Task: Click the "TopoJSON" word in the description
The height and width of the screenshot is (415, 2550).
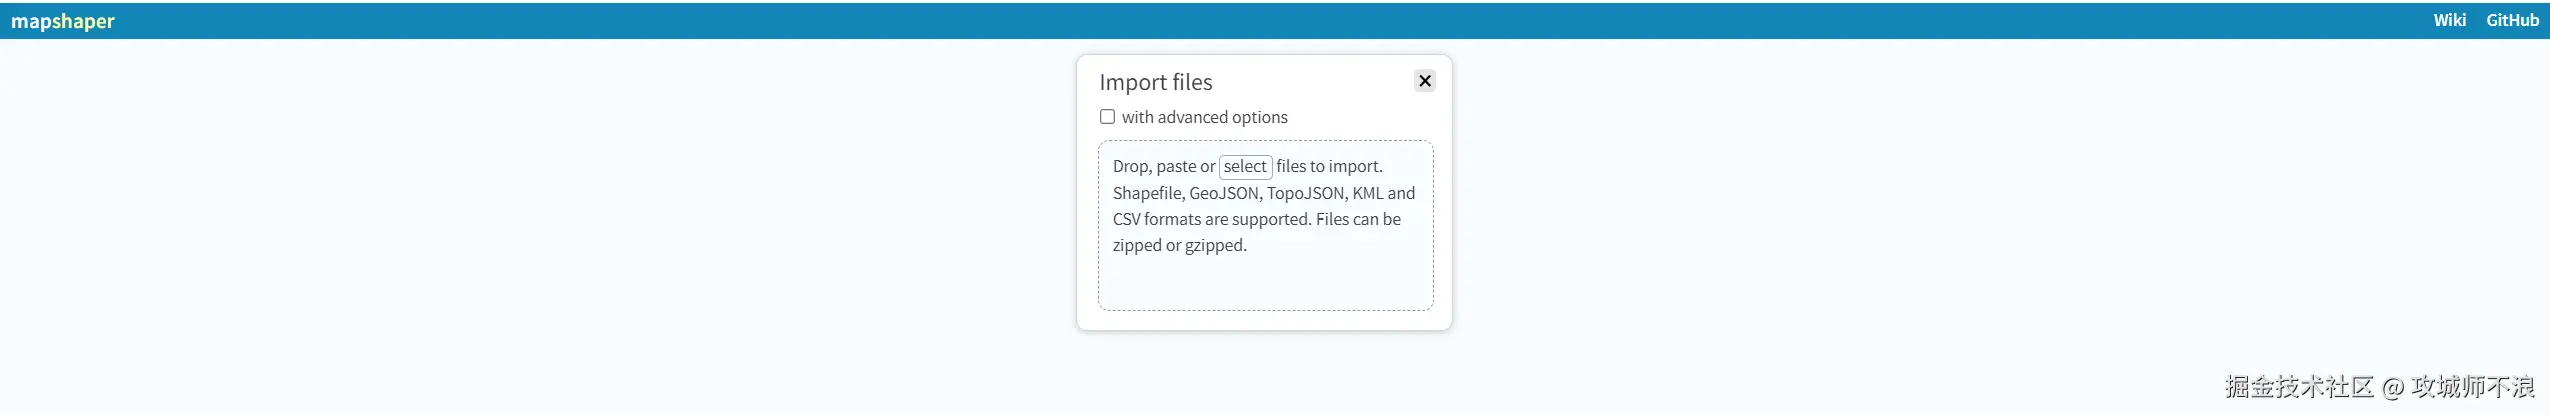Action: [x=1305, y=193]
